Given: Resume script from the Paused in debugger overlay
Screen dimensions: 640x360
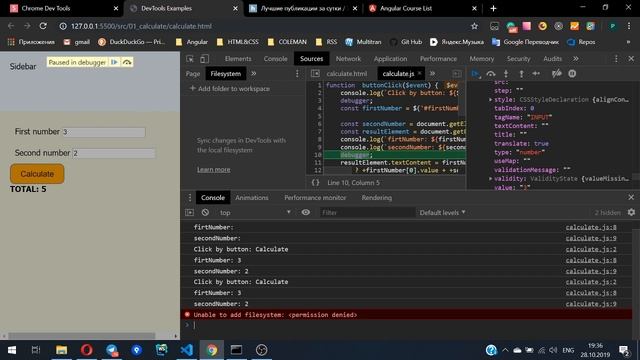Looking at the screenshot, I should coord(114,62).
